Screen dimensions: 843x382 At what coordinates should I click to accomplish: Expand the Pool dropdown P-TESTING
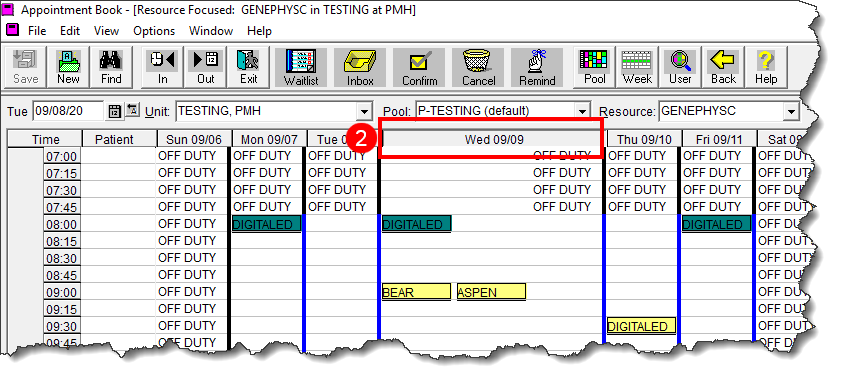tap(582, 112)
